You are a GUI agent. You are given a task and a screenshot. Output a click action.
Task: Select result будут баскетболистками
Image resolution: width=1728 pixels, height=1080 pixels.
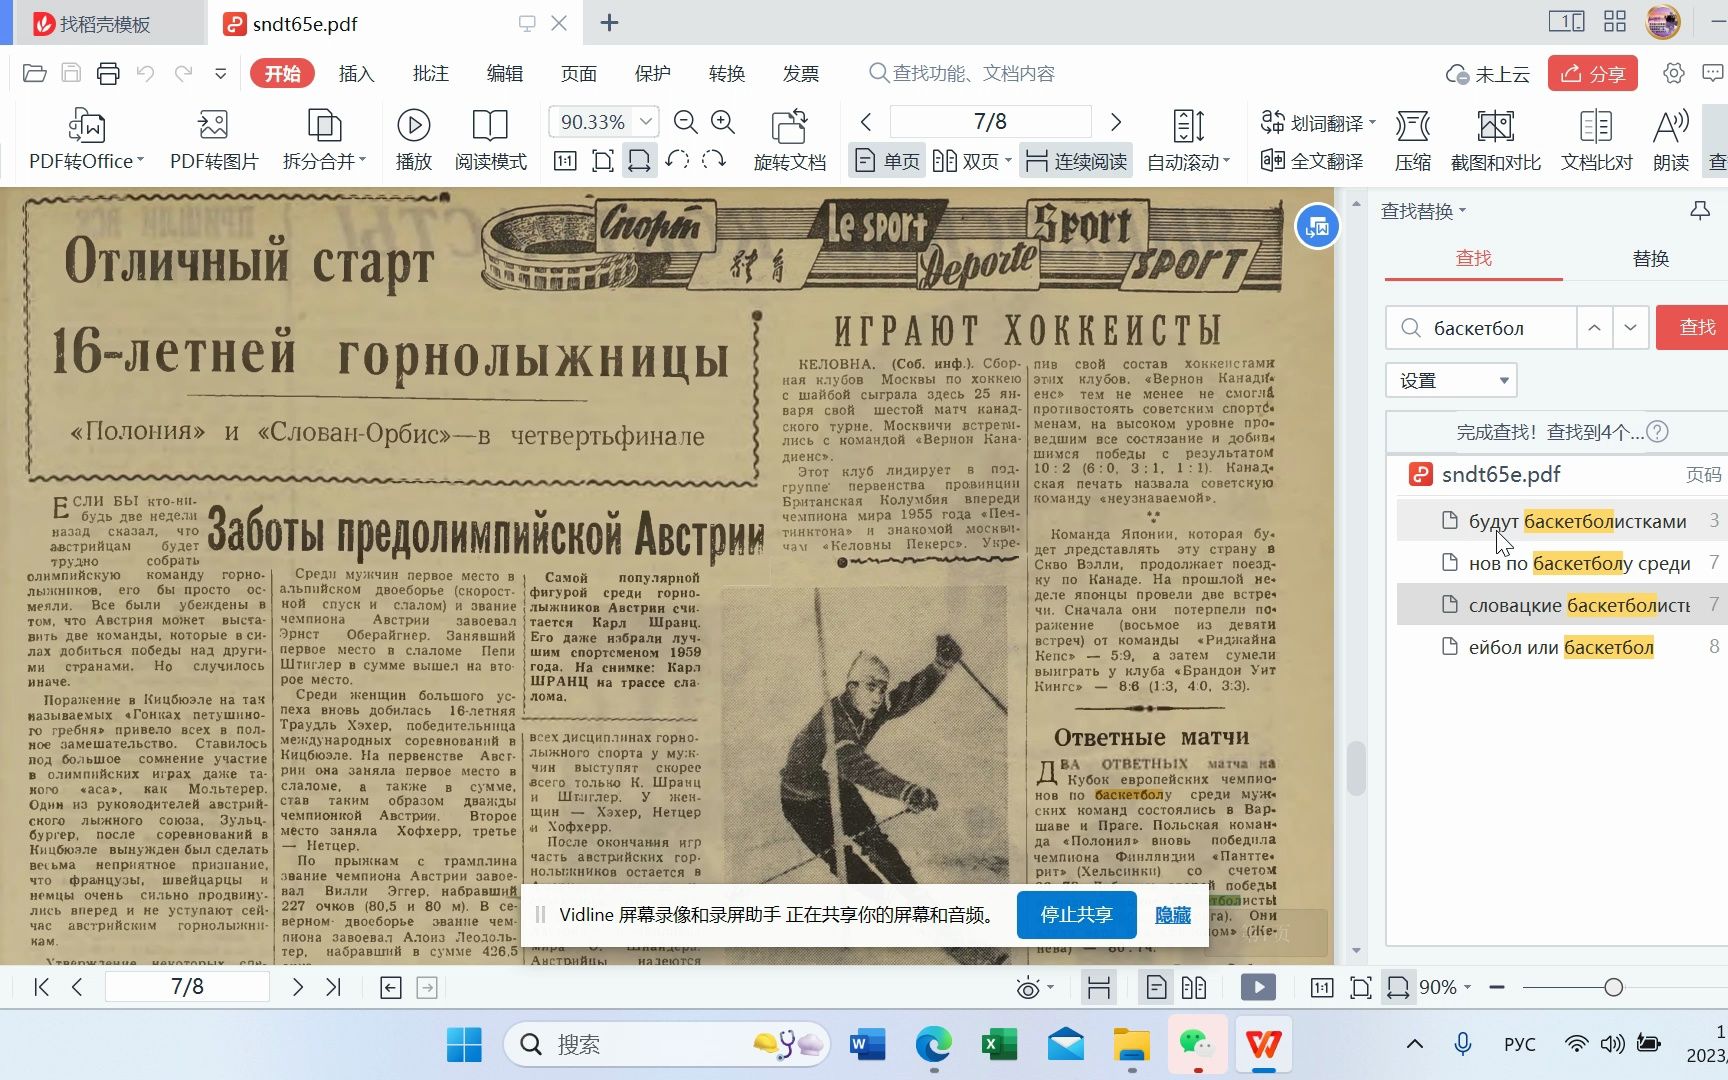pos(1562,521)
